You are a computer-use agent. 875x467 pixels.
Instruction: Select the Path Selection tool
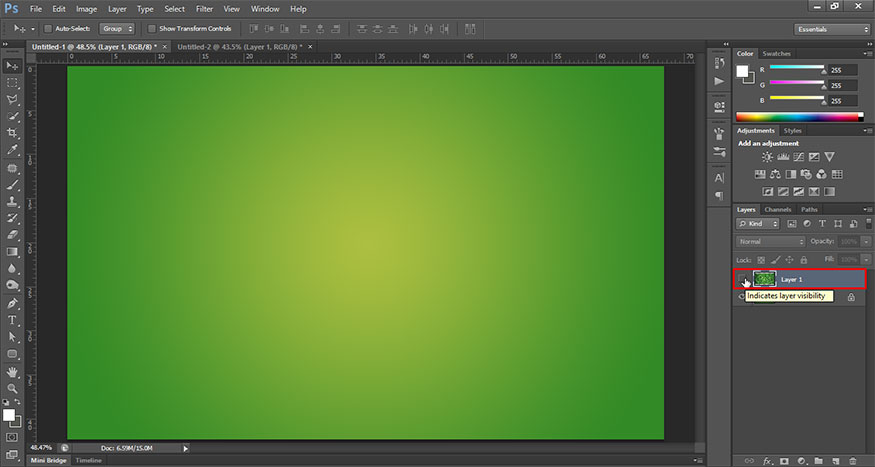tap(12, 337)
